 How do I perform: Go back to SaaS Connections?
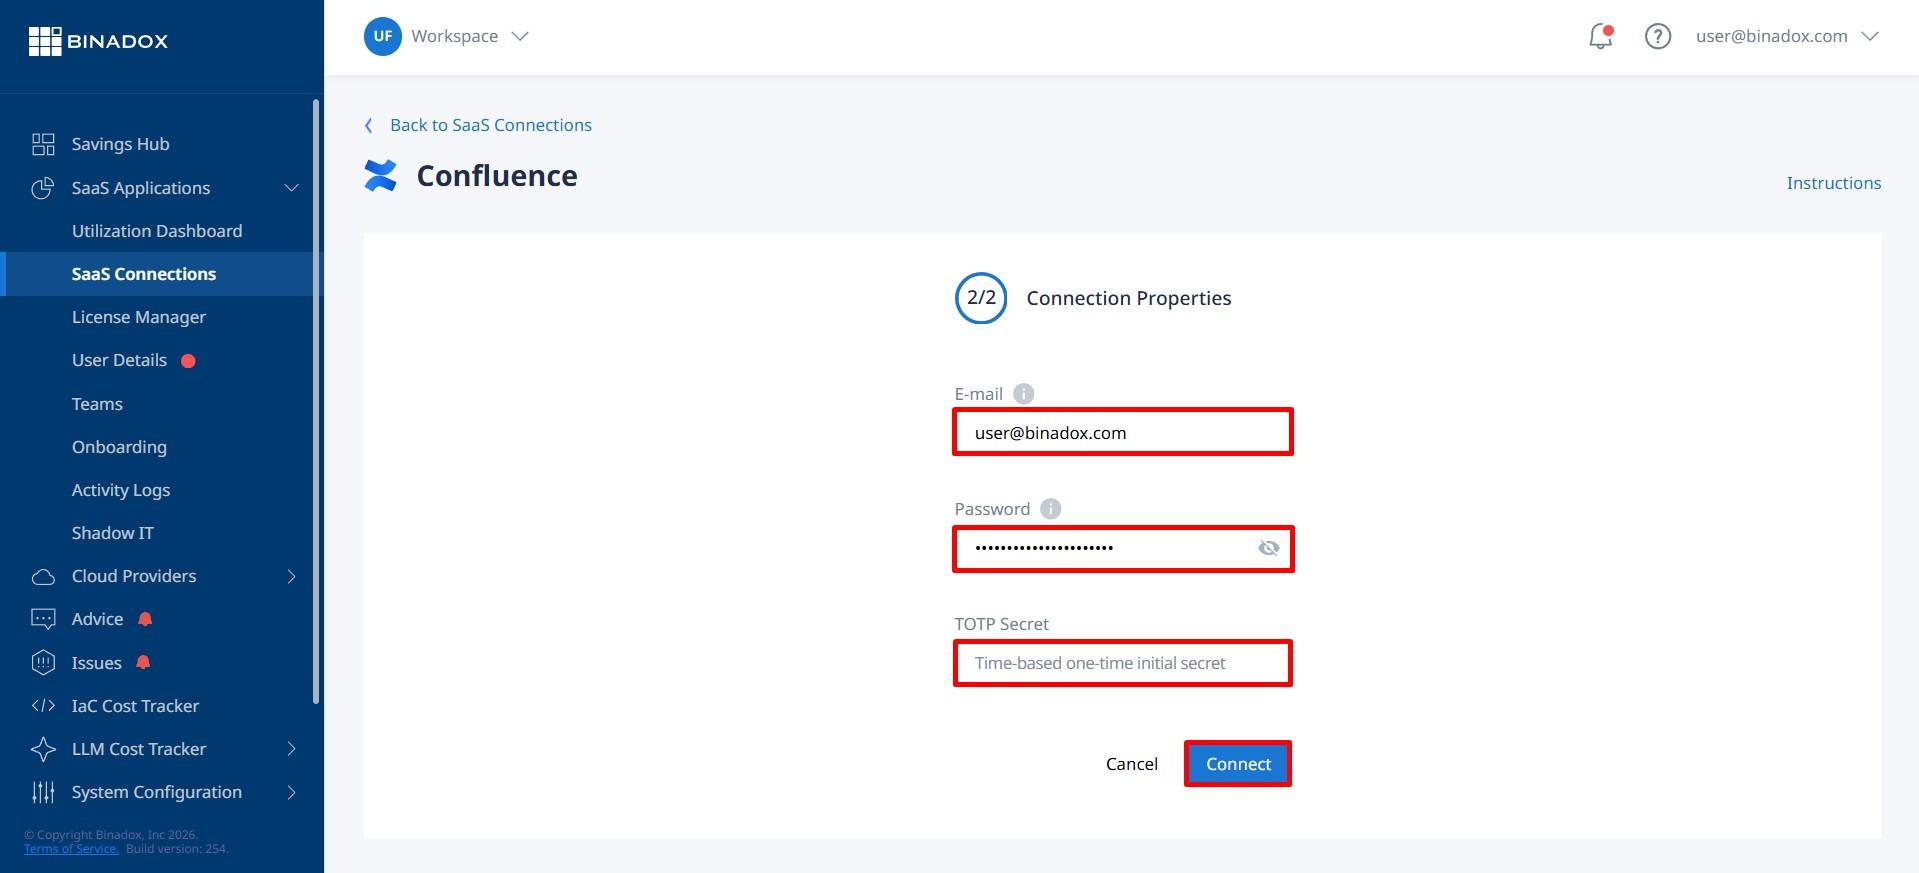click(490, 125)
